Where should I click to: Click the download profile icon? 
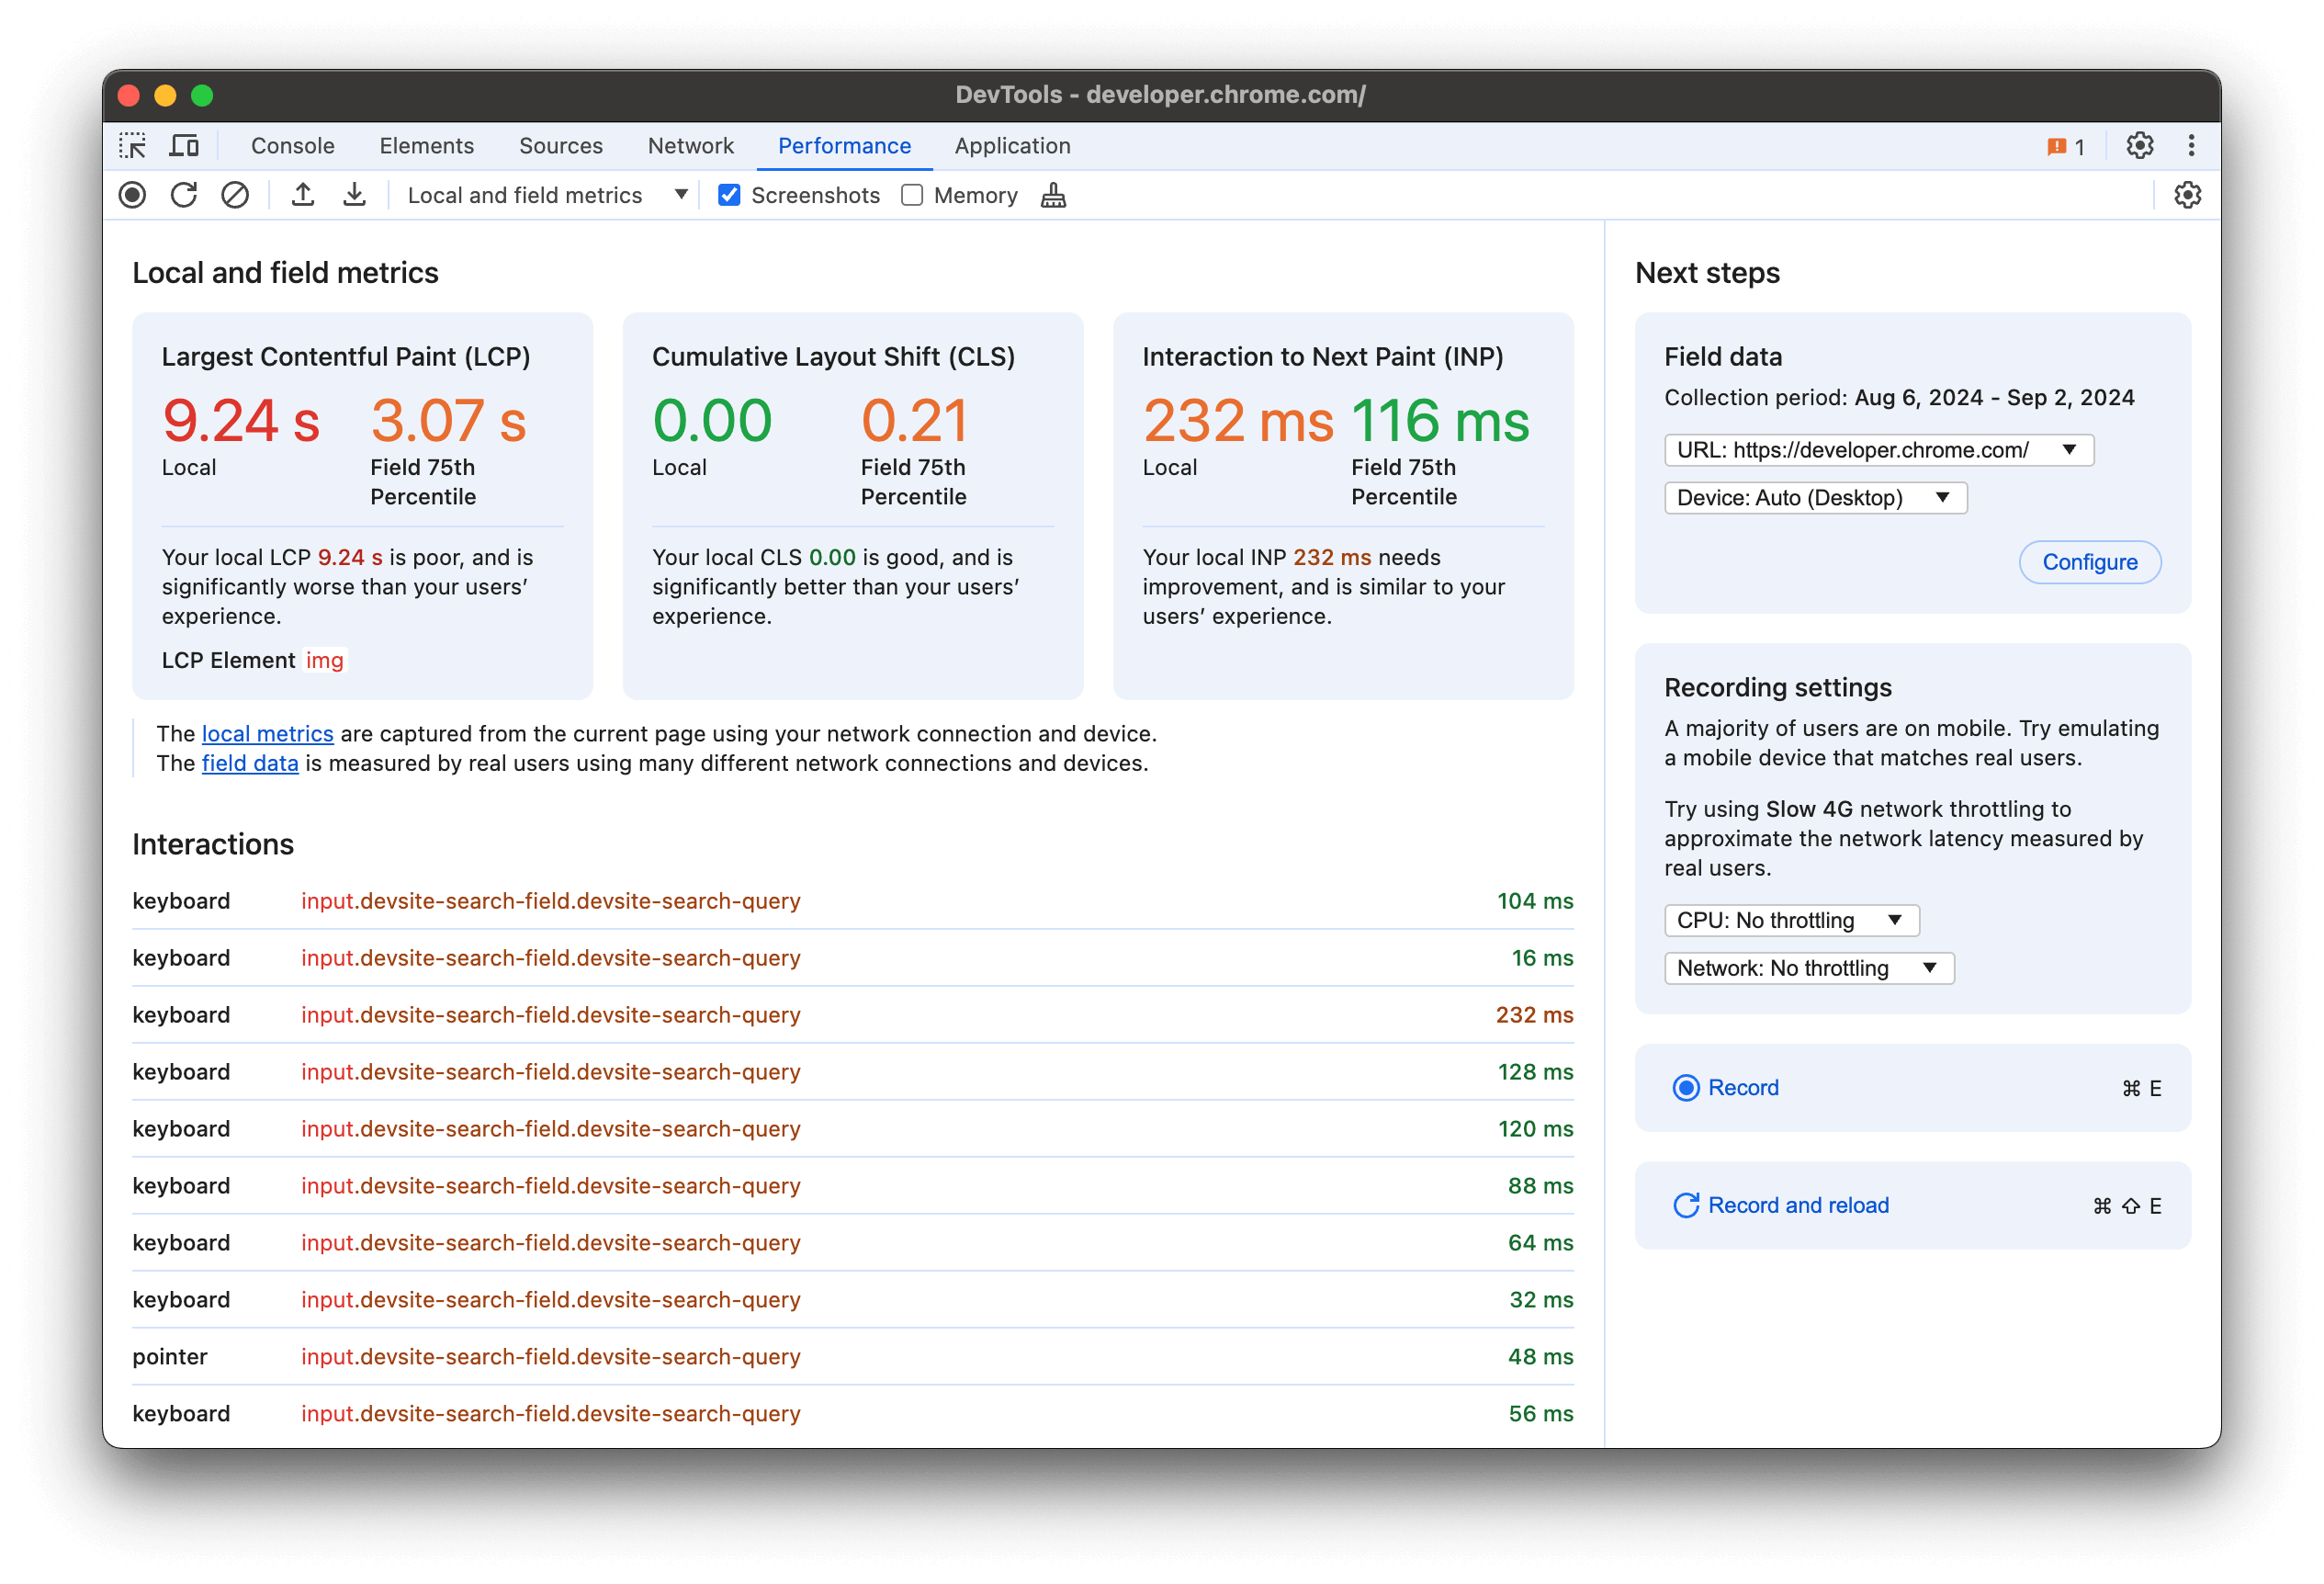click(353, 196)
